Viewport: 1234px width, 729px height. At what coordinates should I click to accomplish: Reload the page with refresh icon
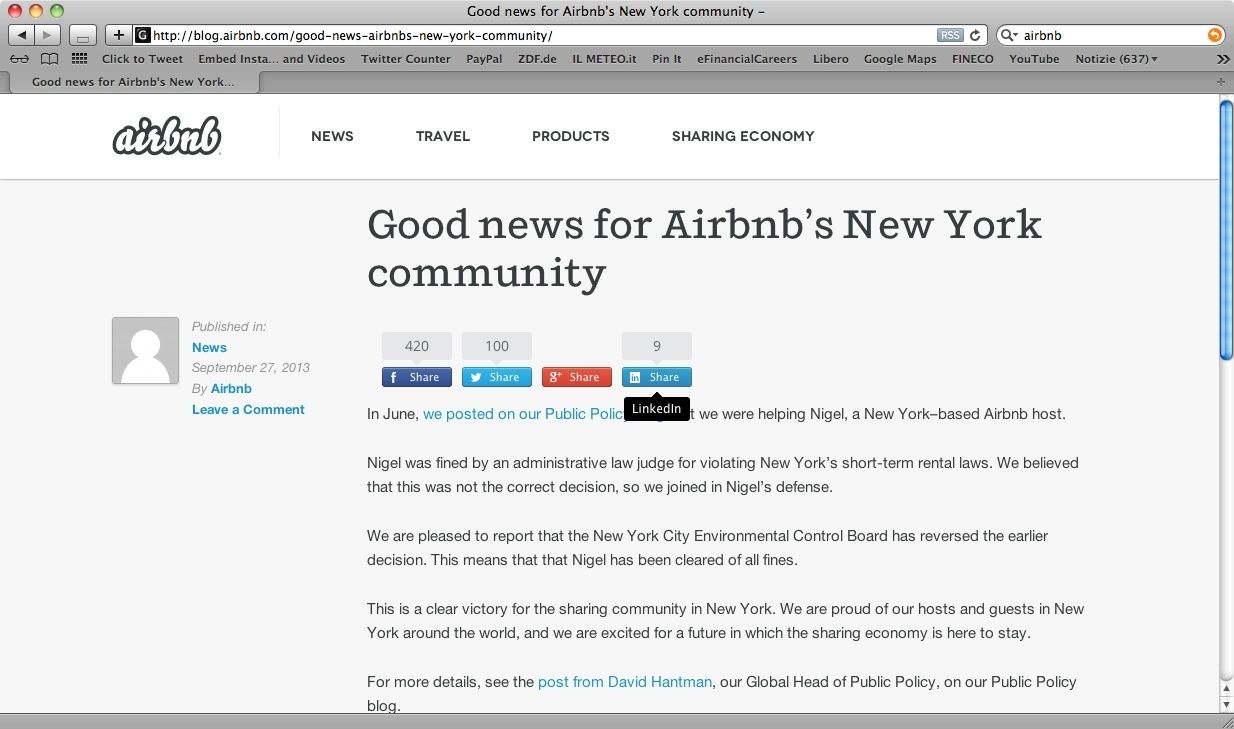[975, 35]
